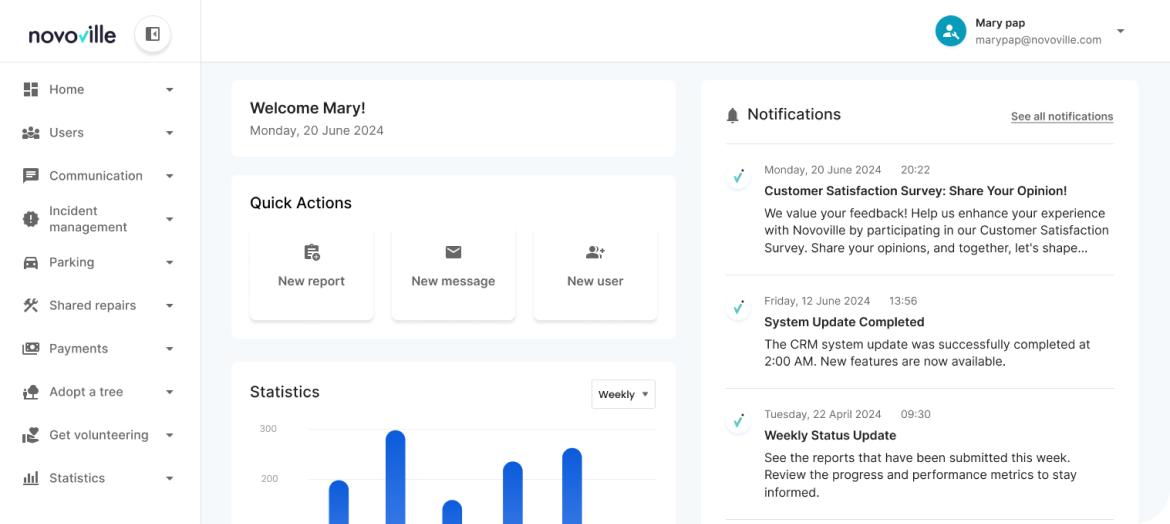Click the Adopt a tree icon
The image size is (1170, 524).
(x=31, y=392)
